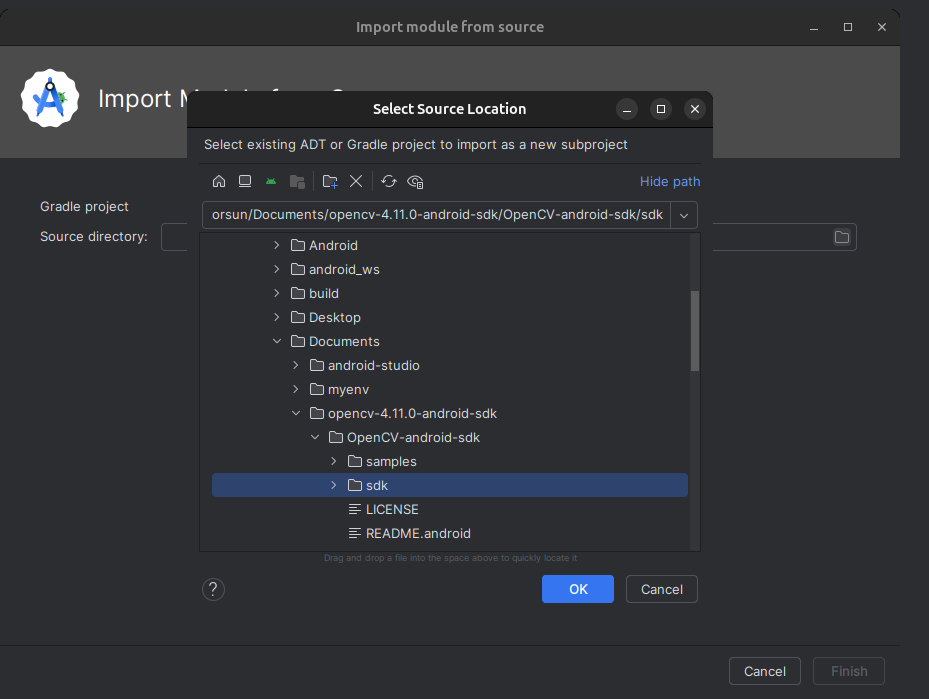
Task: Collapse the Documents folder
Action: [x=277, y=341]
